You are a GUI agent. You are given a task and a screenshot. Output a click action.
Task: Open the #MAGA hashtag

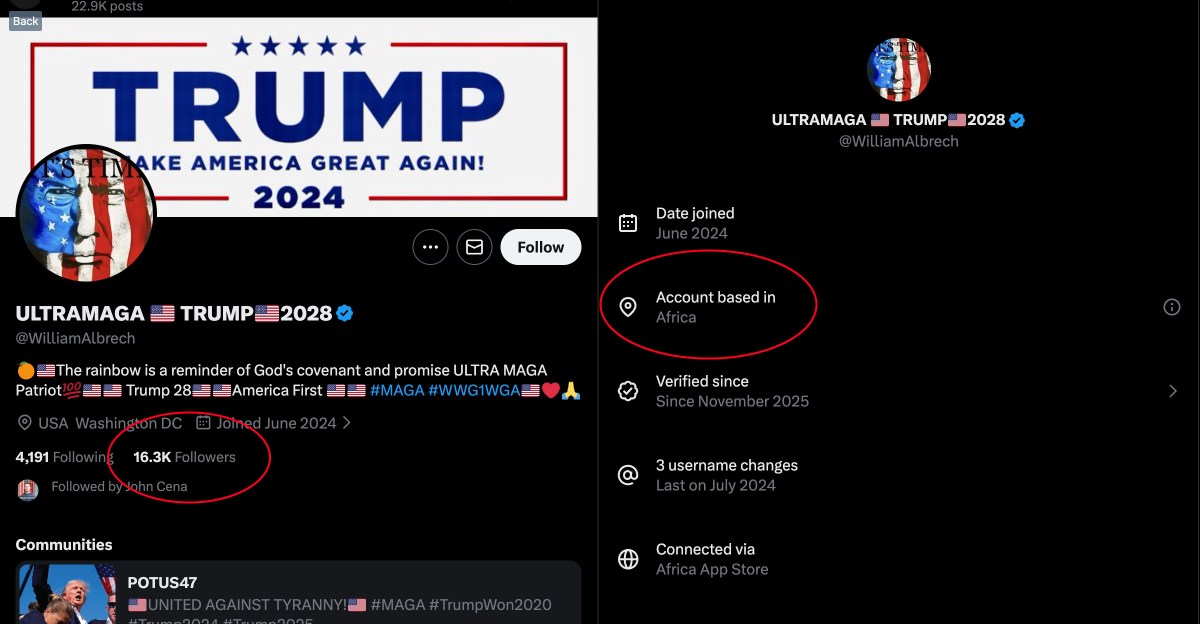(399, 390)
